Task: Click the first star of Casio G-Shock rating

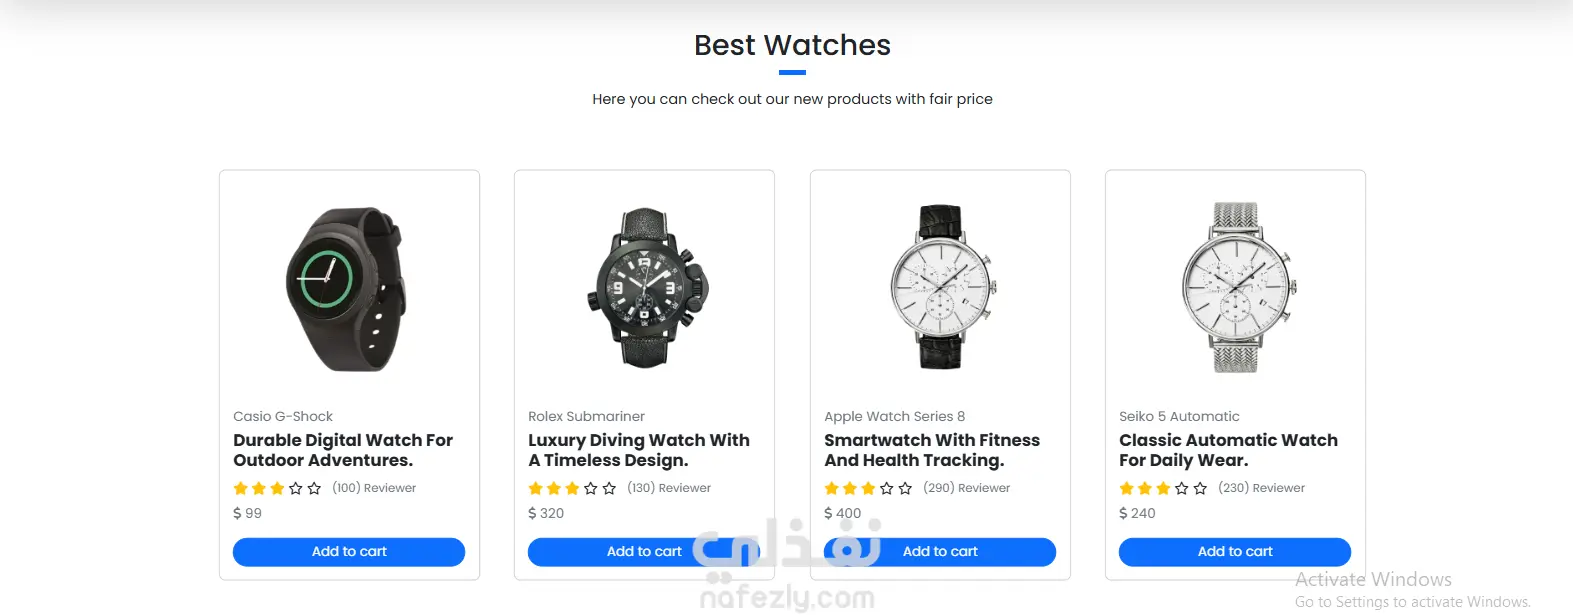Action: [x=240, y=488]
